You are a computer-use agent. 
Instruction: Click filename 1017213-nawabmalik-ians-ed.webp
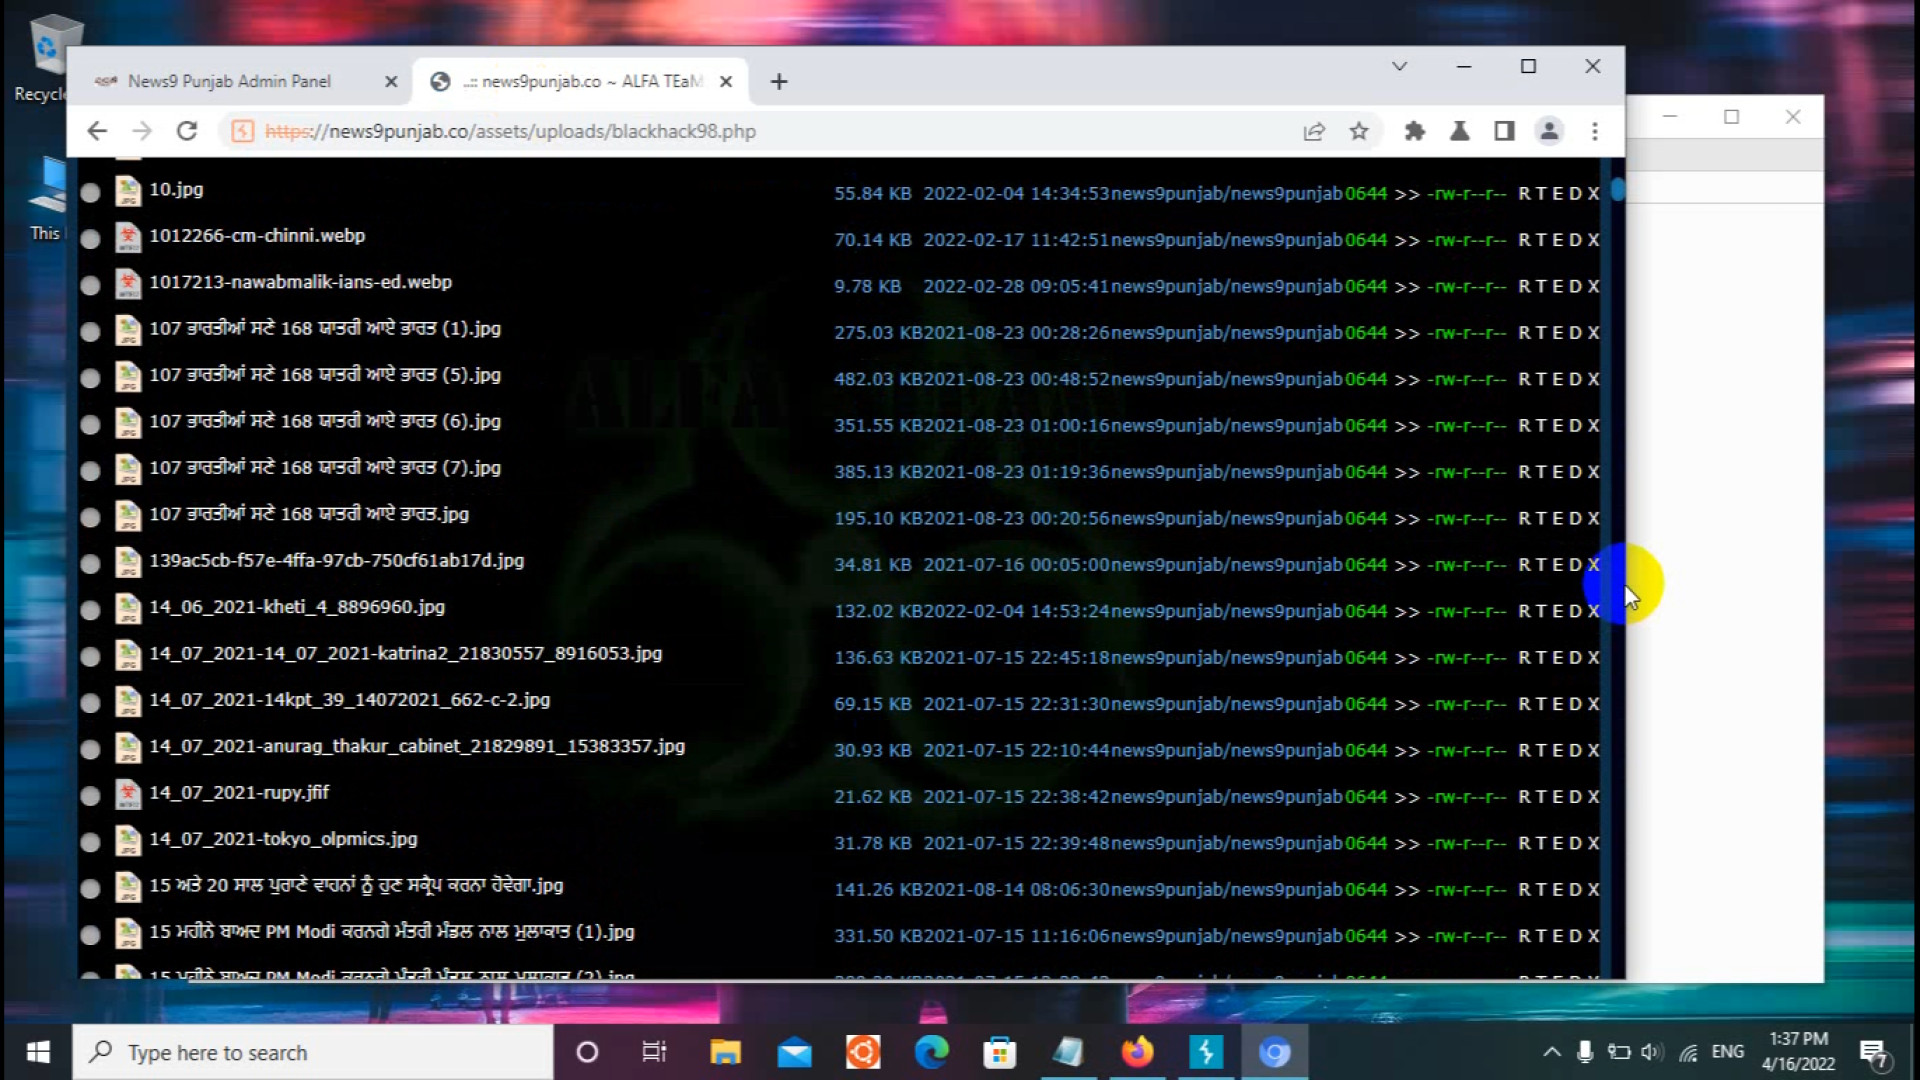click(300, 282)
